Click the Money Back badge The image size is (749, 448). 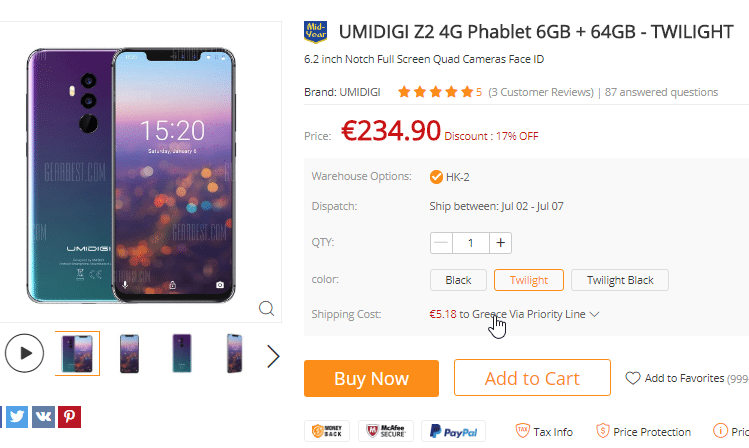click(x=327, y=431)
